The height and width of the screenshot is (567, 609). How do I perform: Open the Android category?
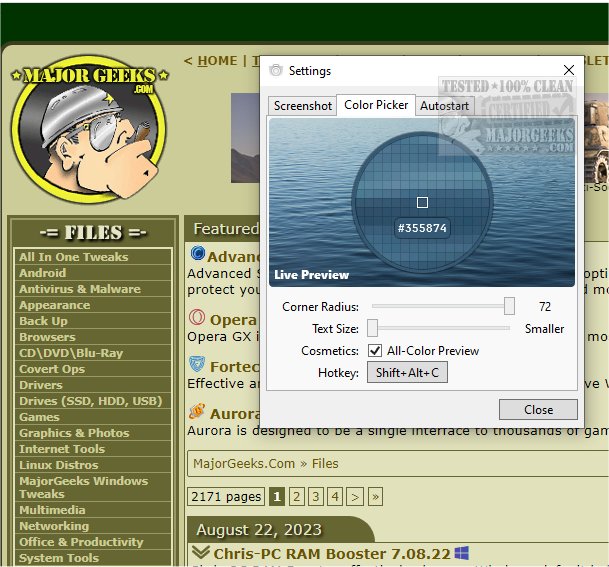[x=42, y=273]
